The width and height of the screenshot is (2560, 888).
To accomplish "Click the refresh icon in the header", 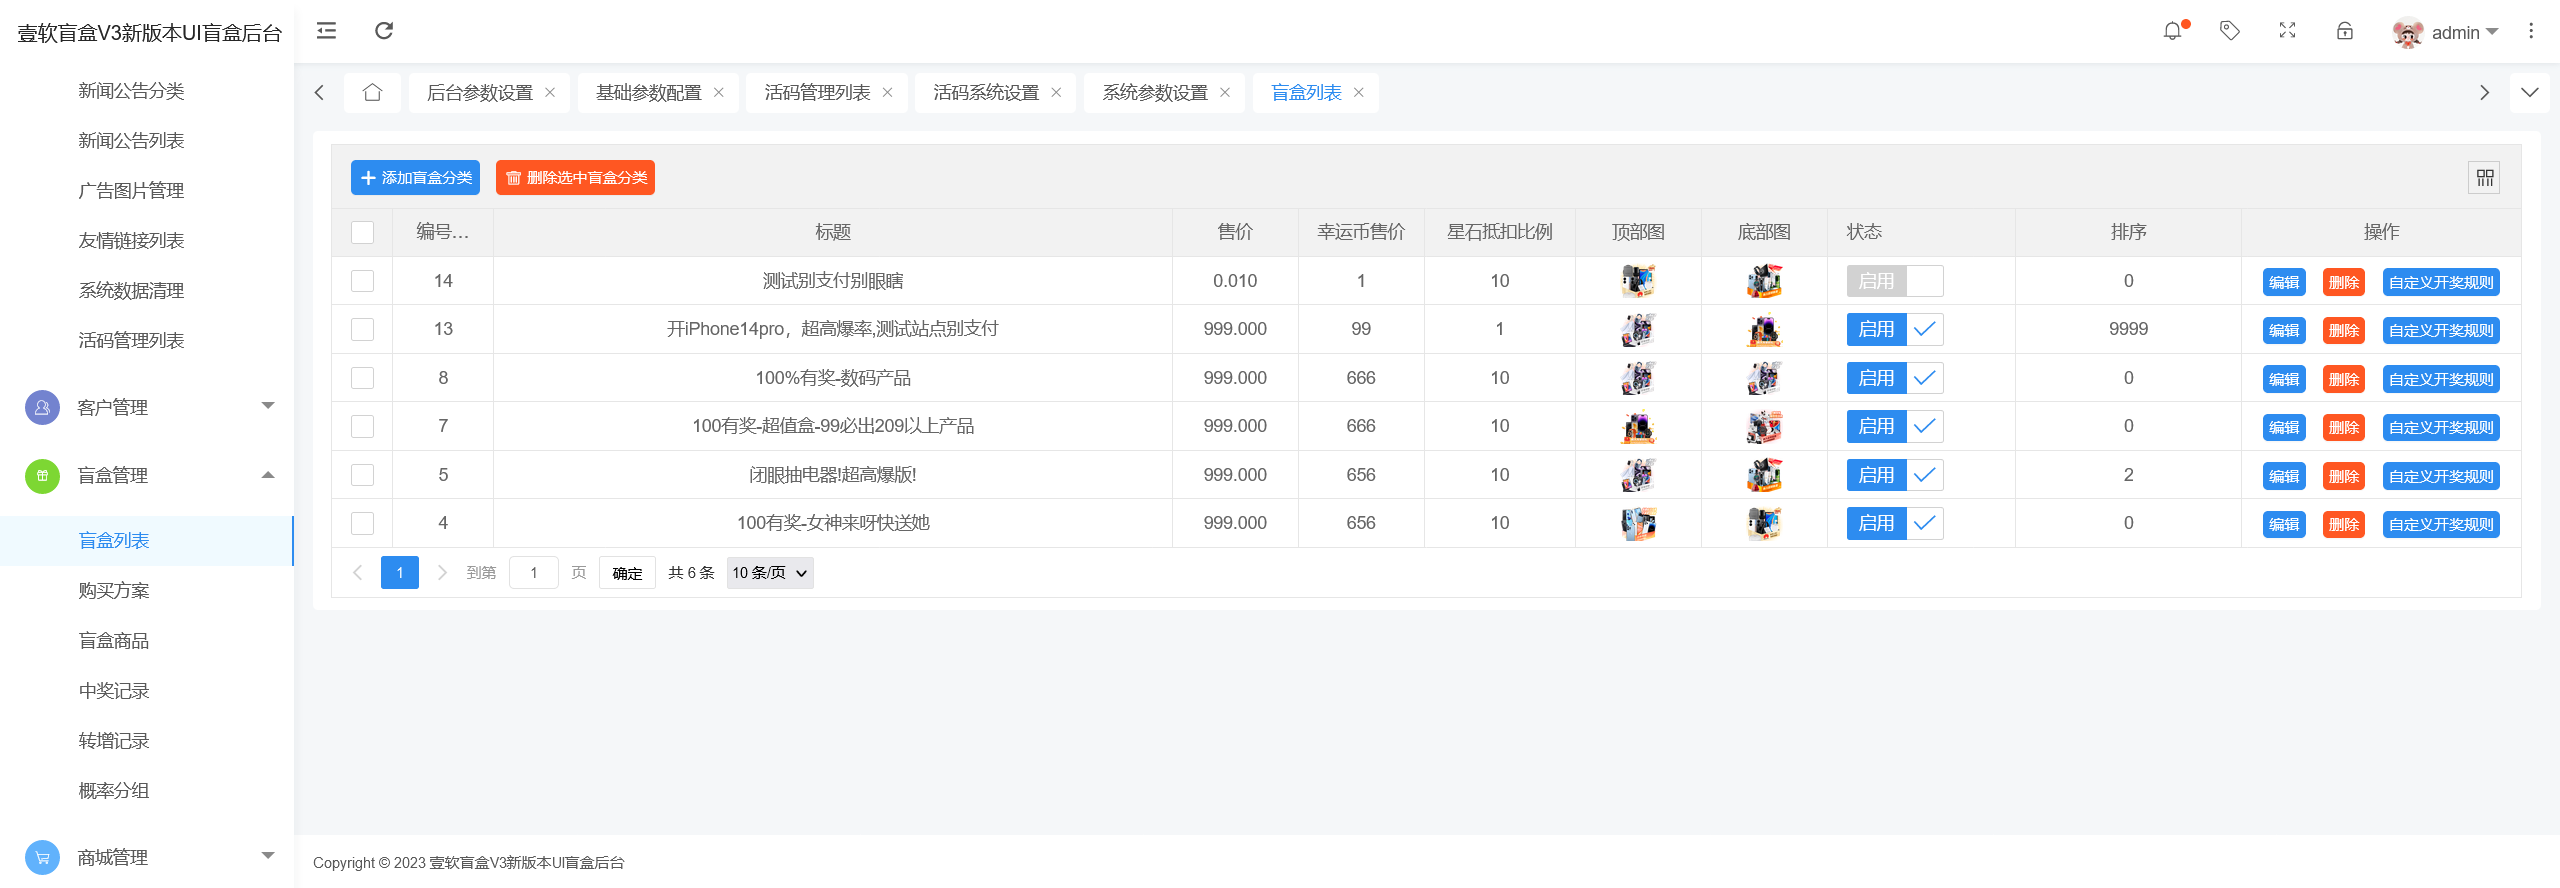I will pyautogui.click(x=384, y=31).
